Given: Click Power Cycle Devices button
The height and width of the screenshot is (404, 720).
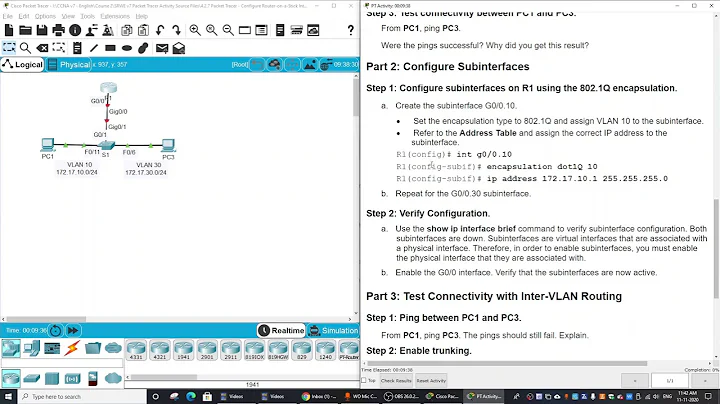Looking at the screenshot, I should pyautogui.click(x=56, y=330).
